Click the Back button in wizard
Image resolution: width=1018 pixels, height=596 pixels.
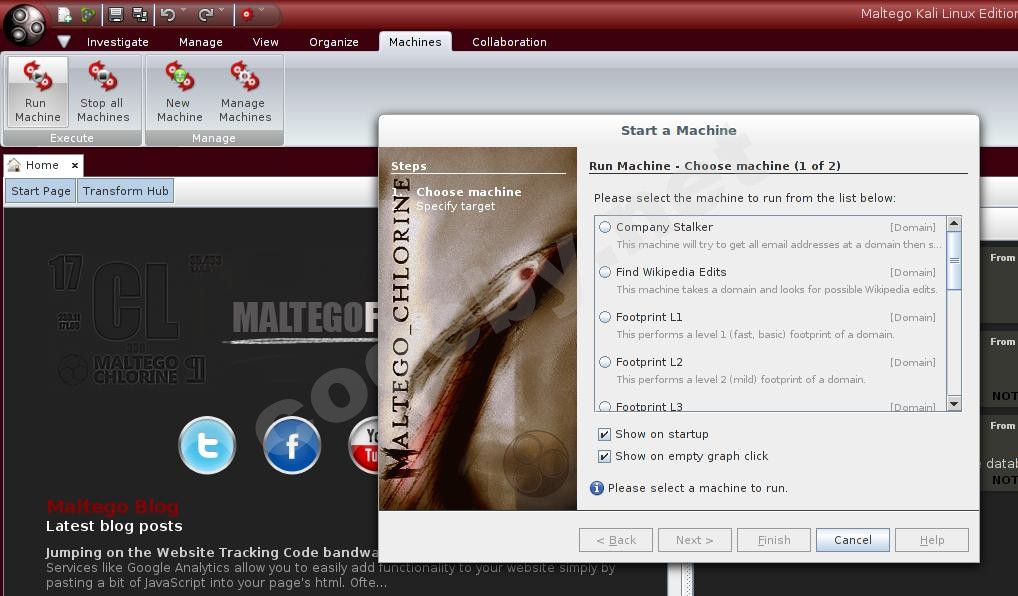(x=615, y=540)
